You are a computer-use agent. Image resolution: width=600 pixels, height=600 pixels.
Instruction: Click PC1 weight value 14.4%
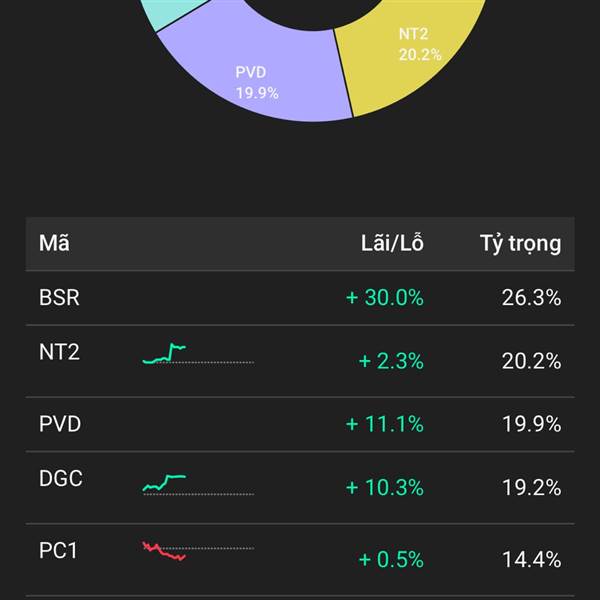(531, 559)
